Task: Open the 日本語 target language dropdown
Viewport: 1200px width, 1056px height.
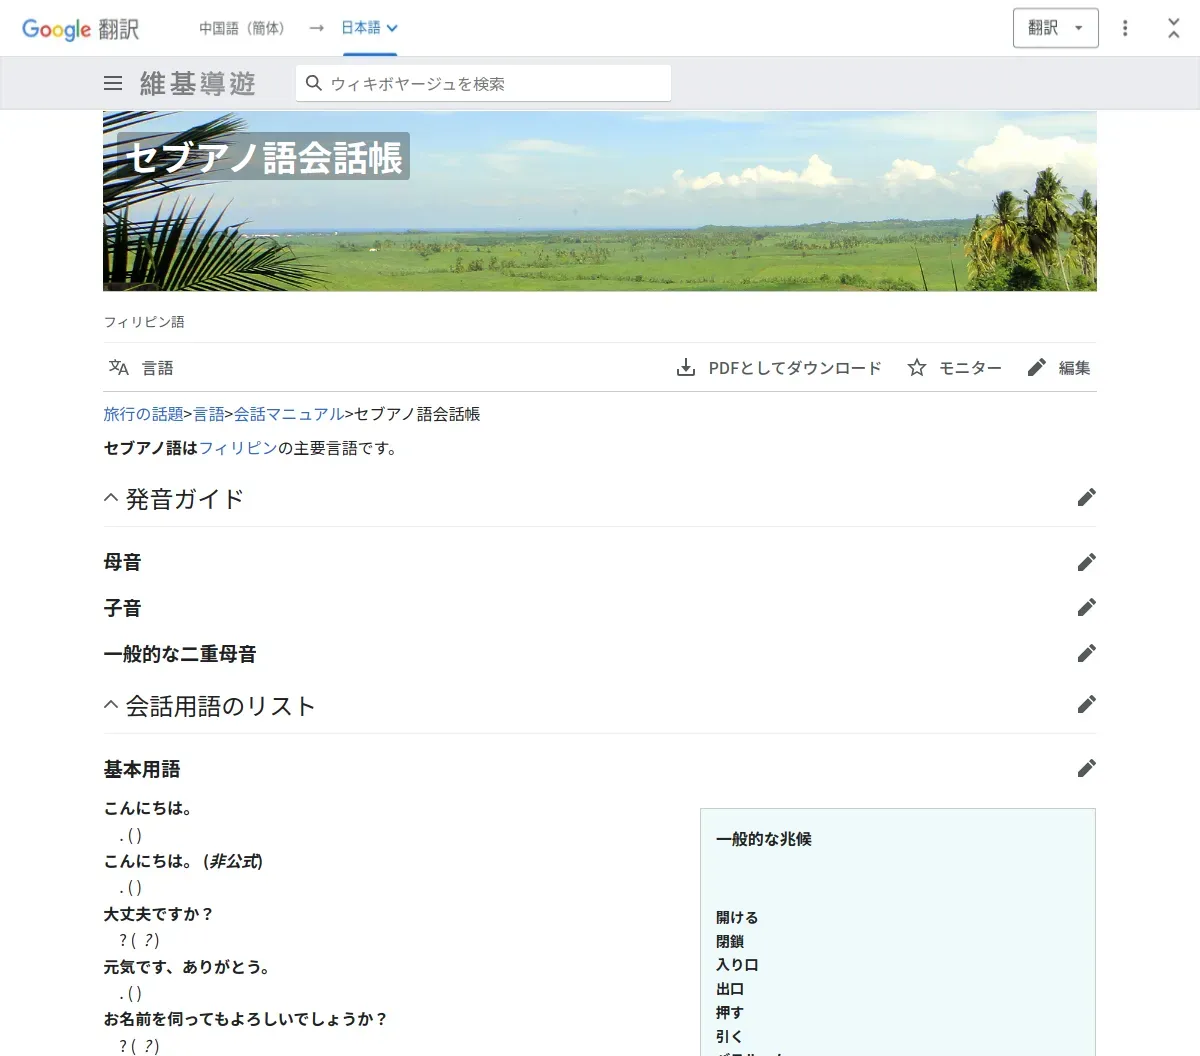Action: [x=369, y=28]
